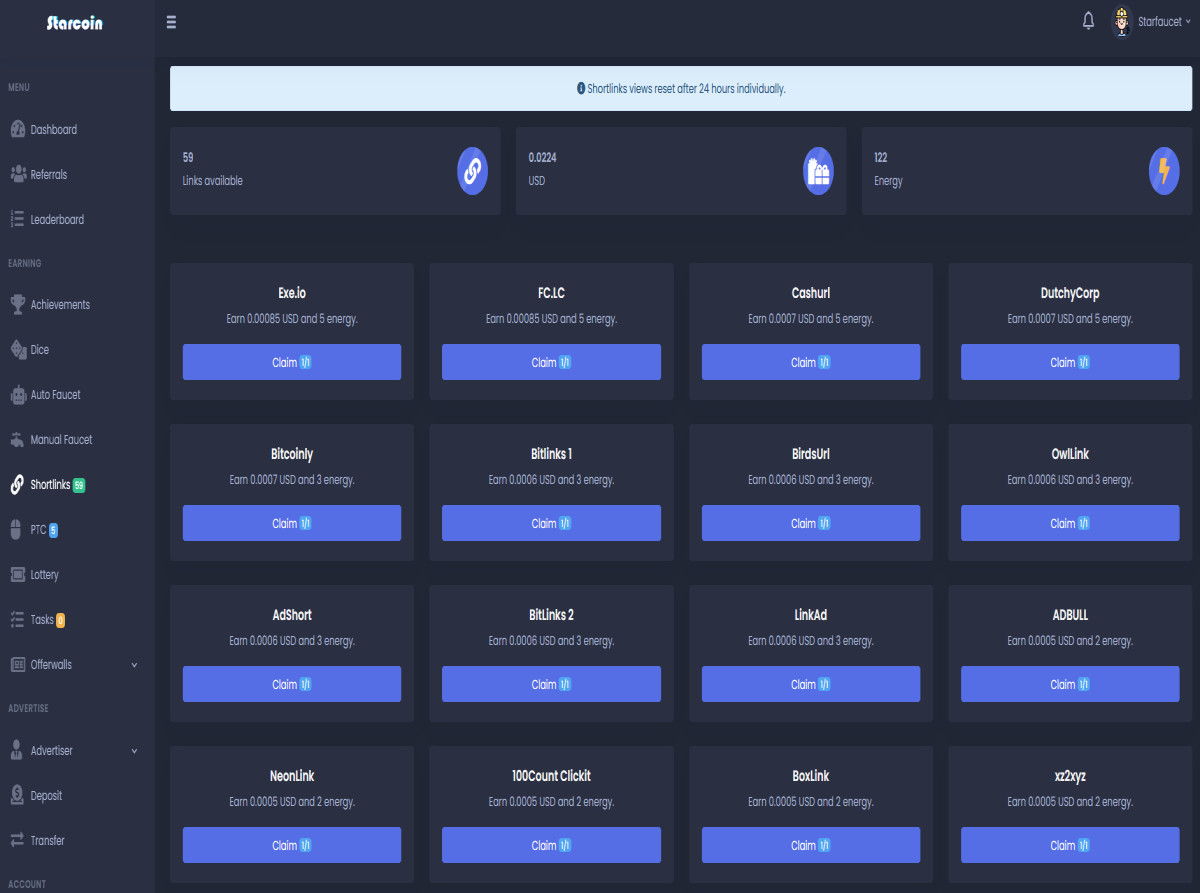This screenshot has height=893, width=1200.
Task: Click the xz2xyz card title
Action: pyautogui.click(x=1070, y=776)
